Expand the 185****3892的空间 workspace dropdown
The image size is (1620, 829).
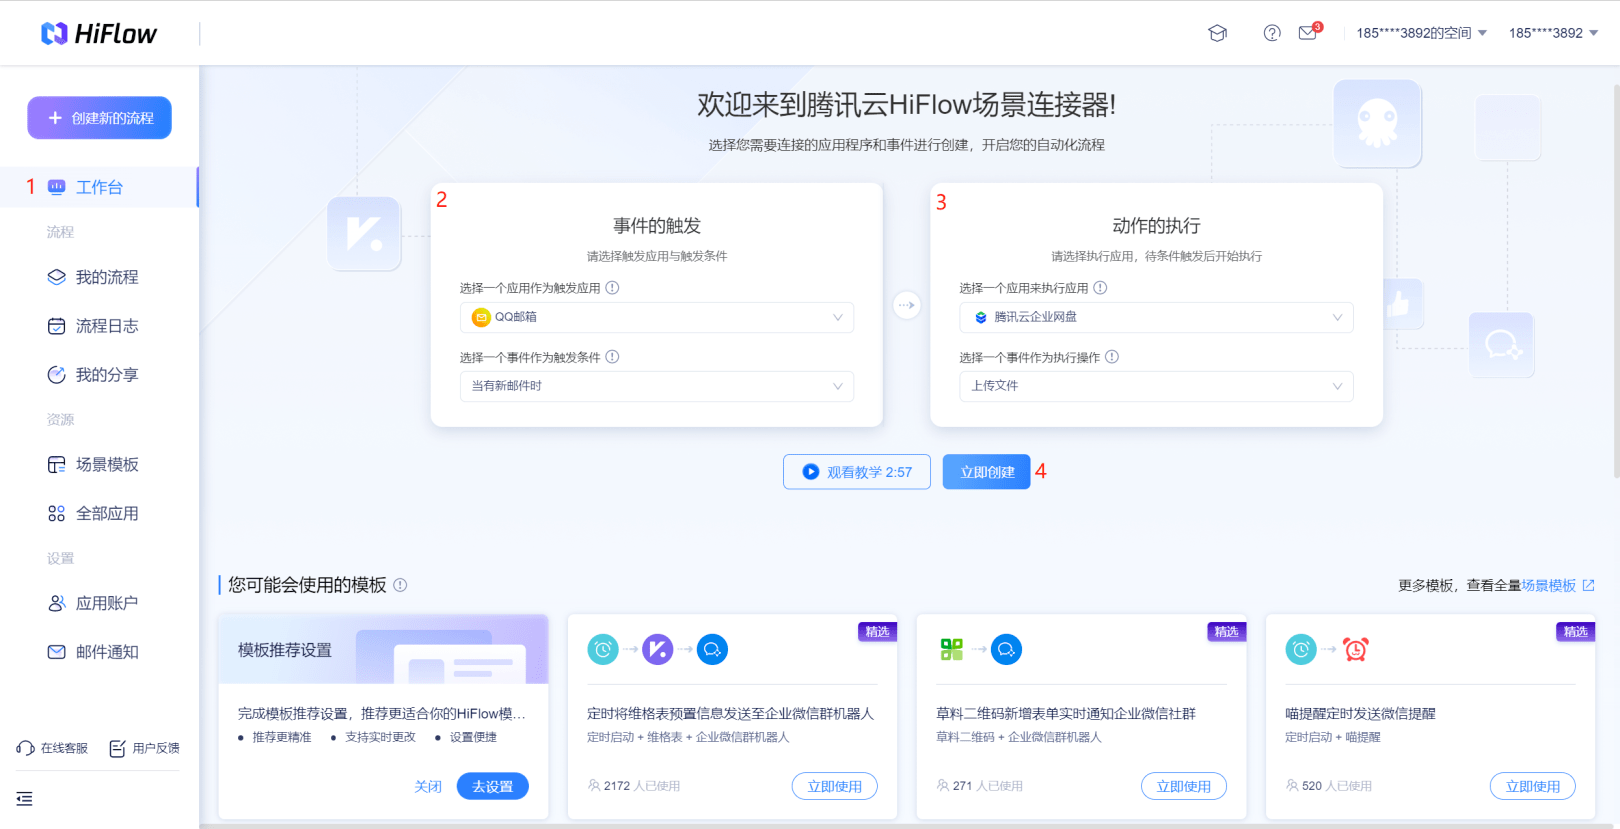pos(1421,33)
